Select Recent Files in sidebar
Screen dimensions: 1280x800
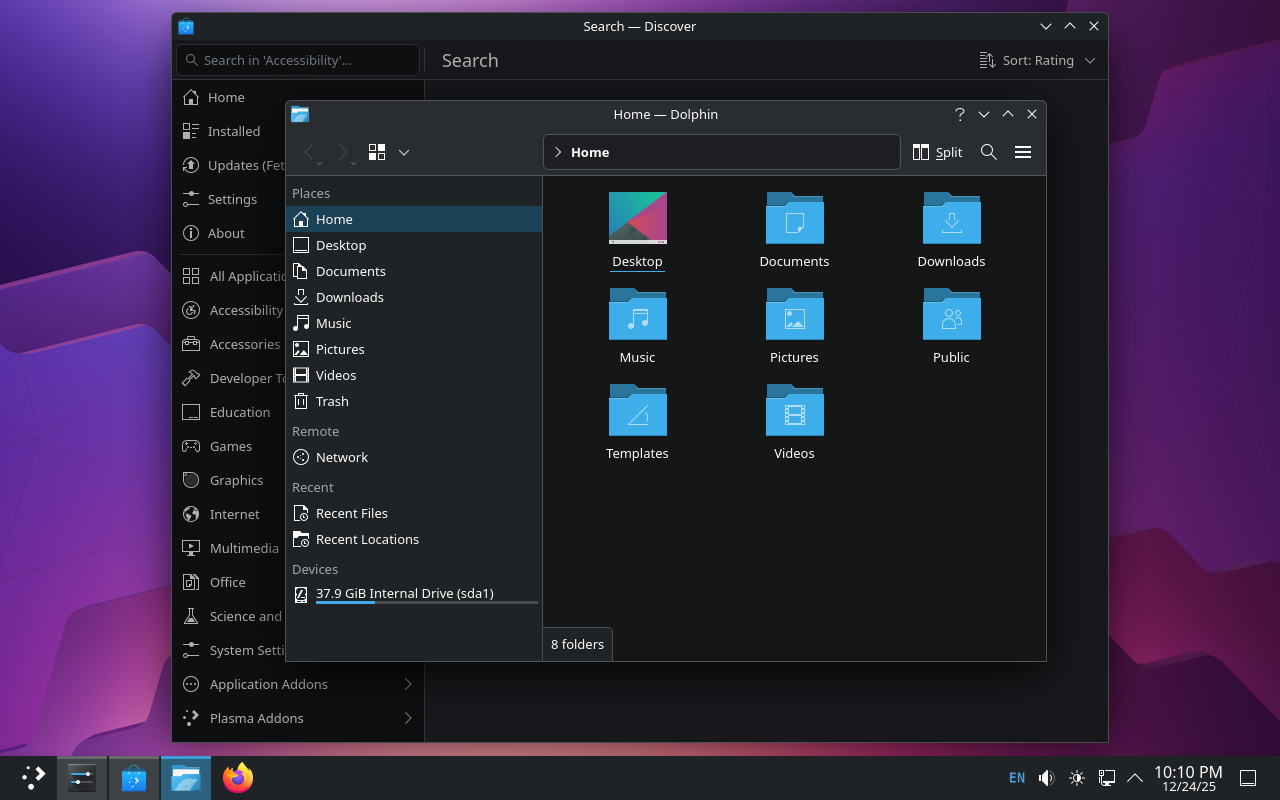coord(351,513)
